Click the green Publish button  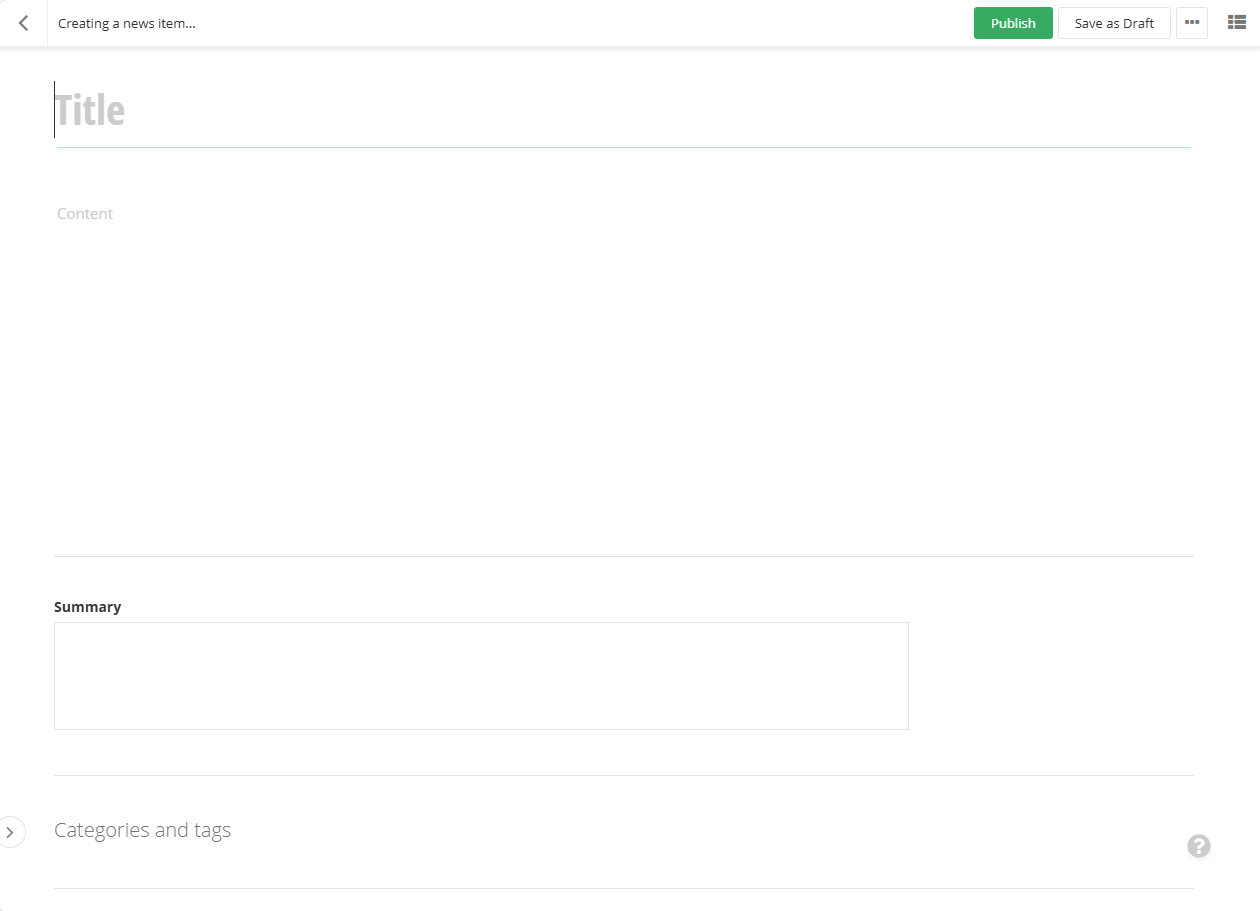pos(1012,22)
